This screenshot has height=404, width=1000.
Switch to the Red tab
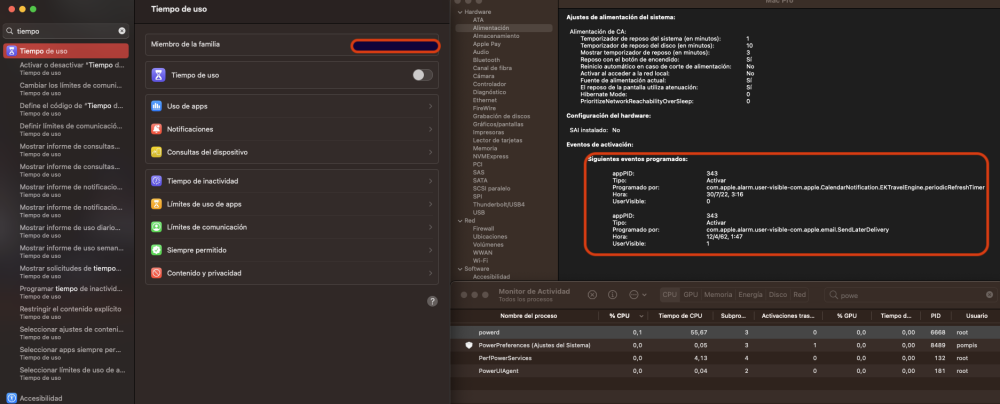pyautogui.click(x=800, y=295)
